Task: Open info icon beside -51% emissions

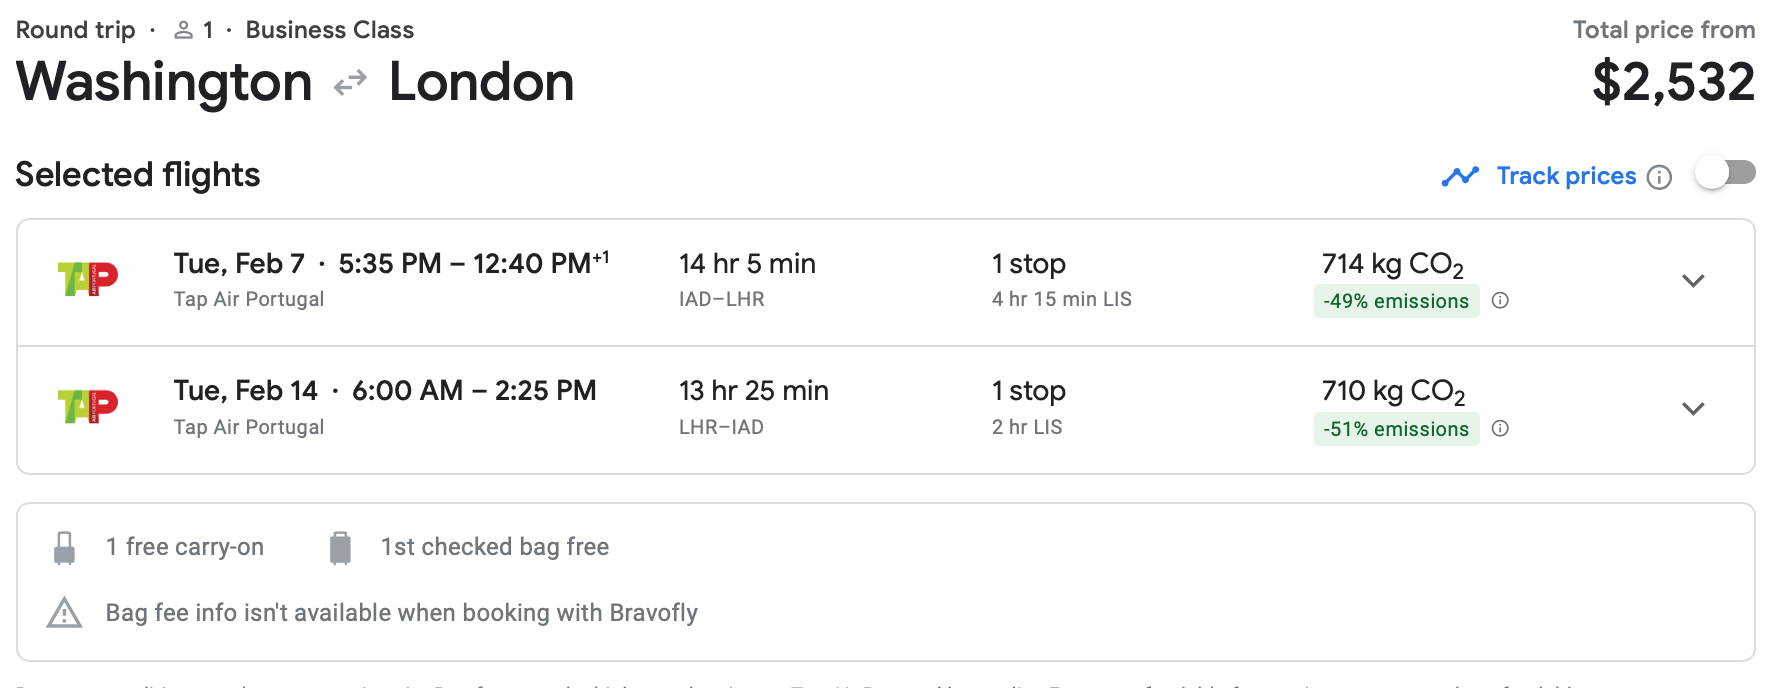Action: pyautogui.click(x=1500, y=428)
